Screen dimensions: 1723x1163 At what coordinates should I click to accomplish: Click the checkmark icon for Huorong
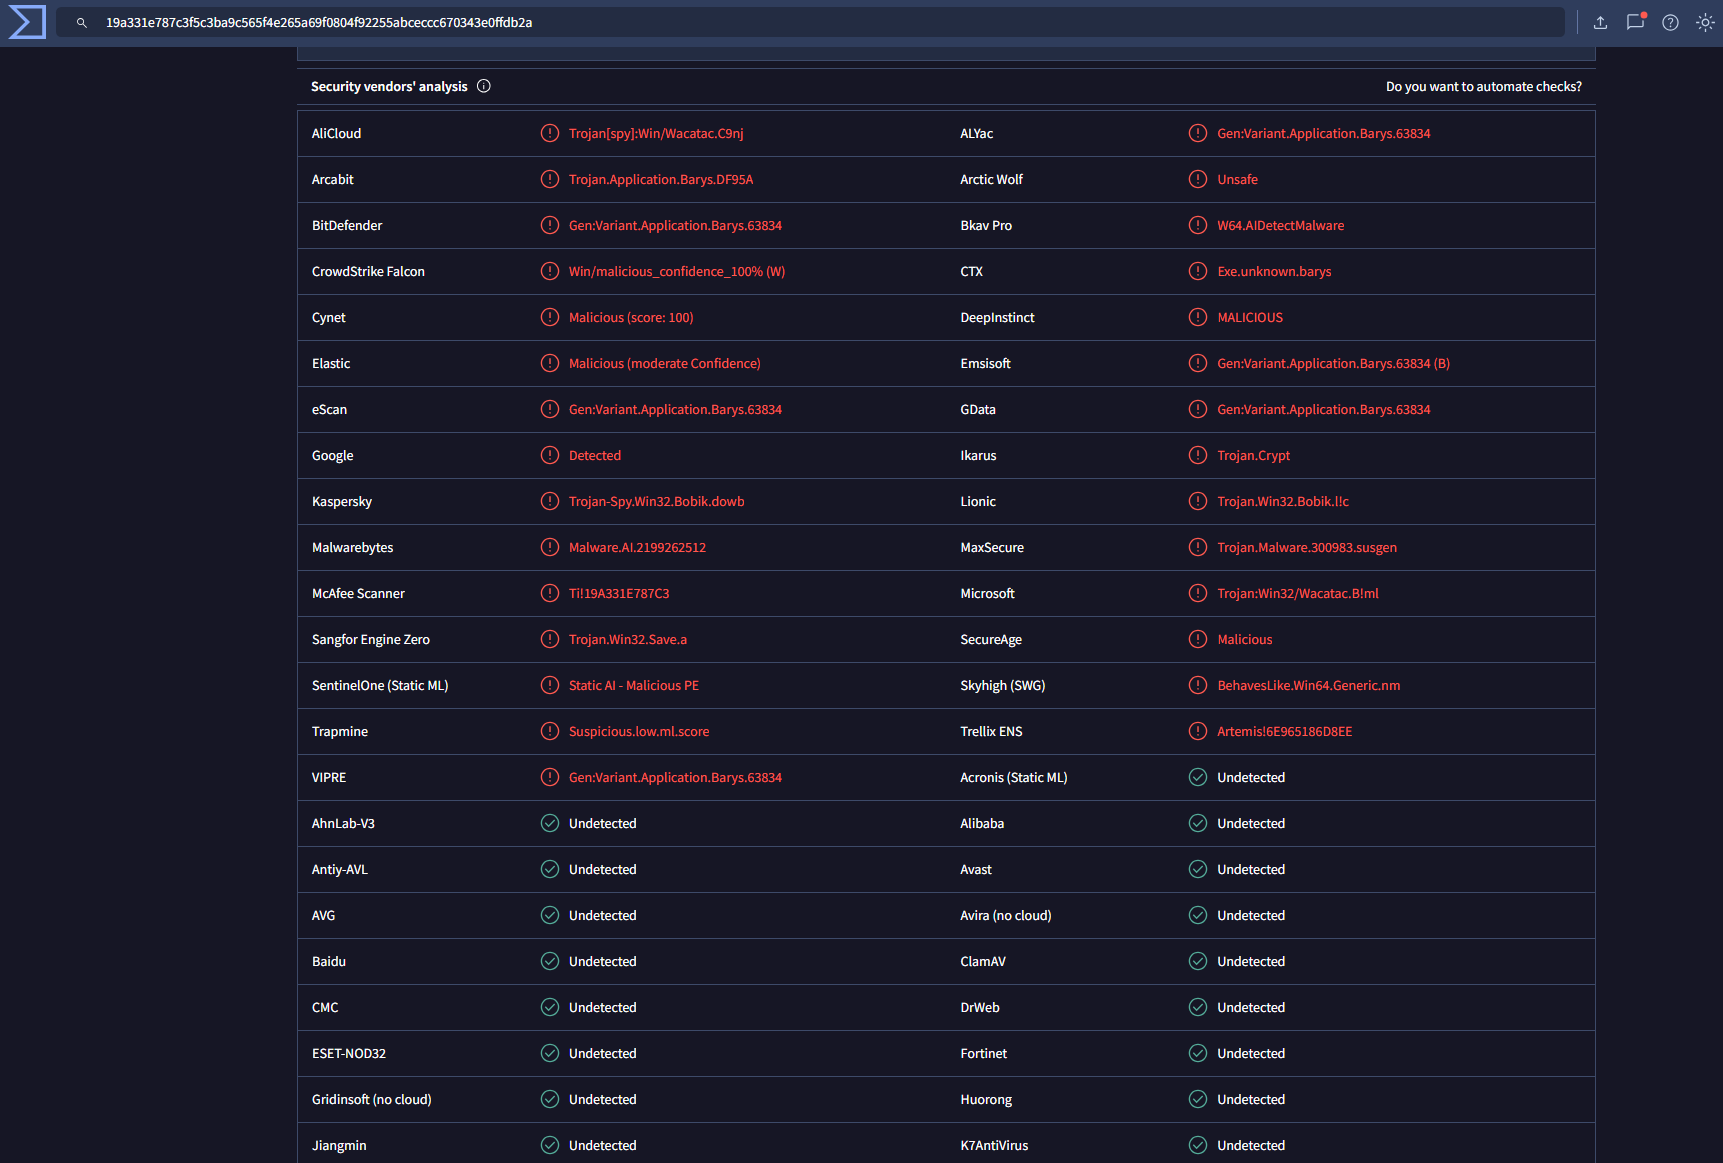pos(1198,1099)
